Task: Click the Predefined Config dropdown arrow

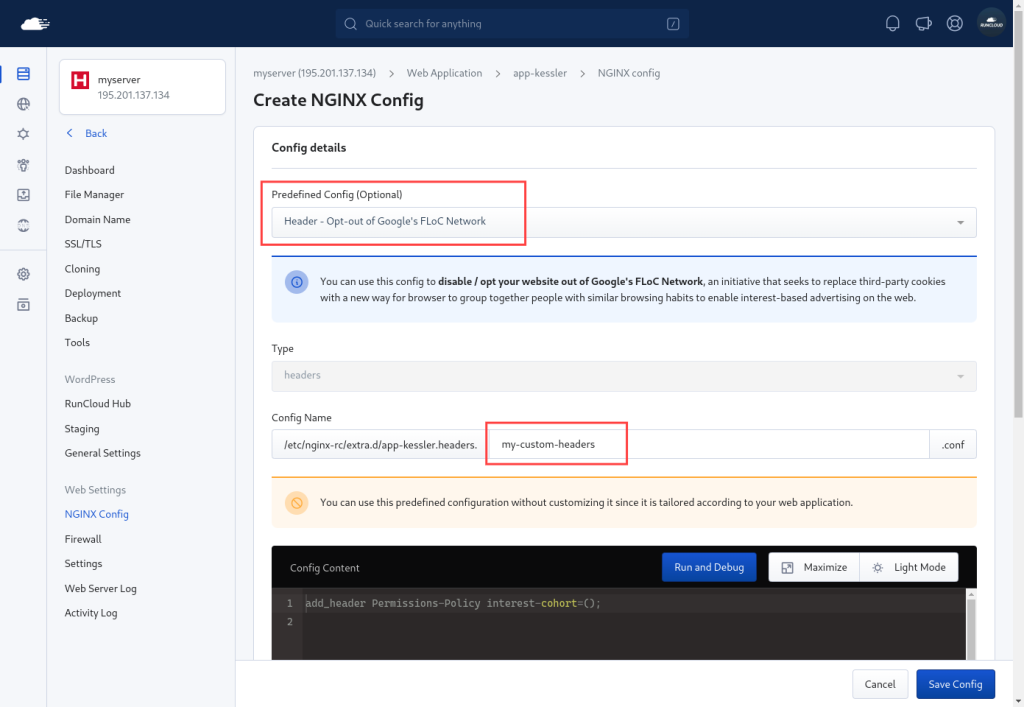Action: pyautogui.click(x=961, y=223)
